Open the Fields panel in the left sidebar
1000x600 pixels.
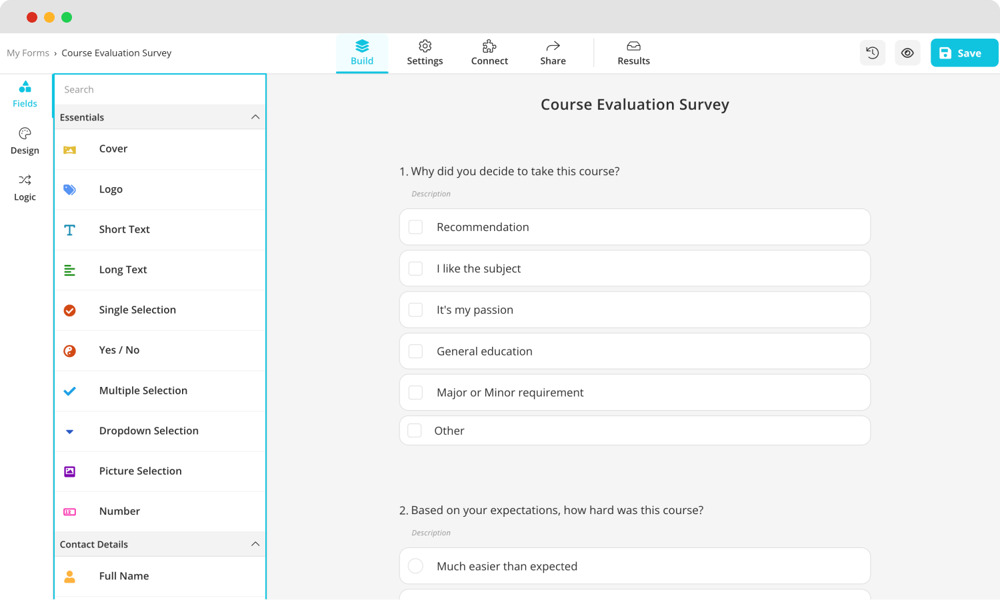pos(24,93)
